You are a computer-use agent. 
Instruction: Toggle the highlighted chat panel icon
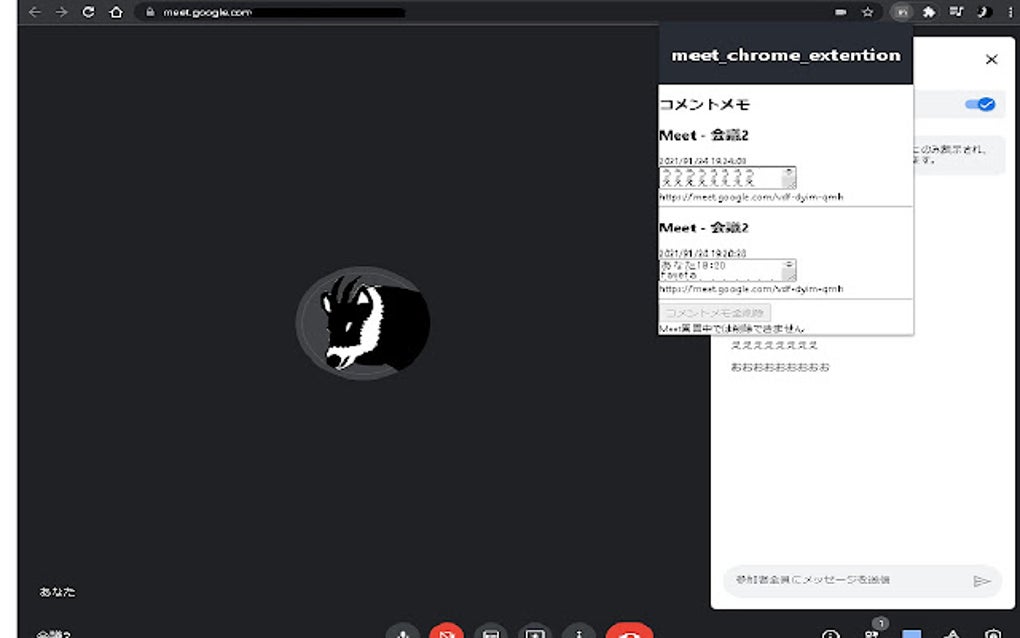(911, 633)
